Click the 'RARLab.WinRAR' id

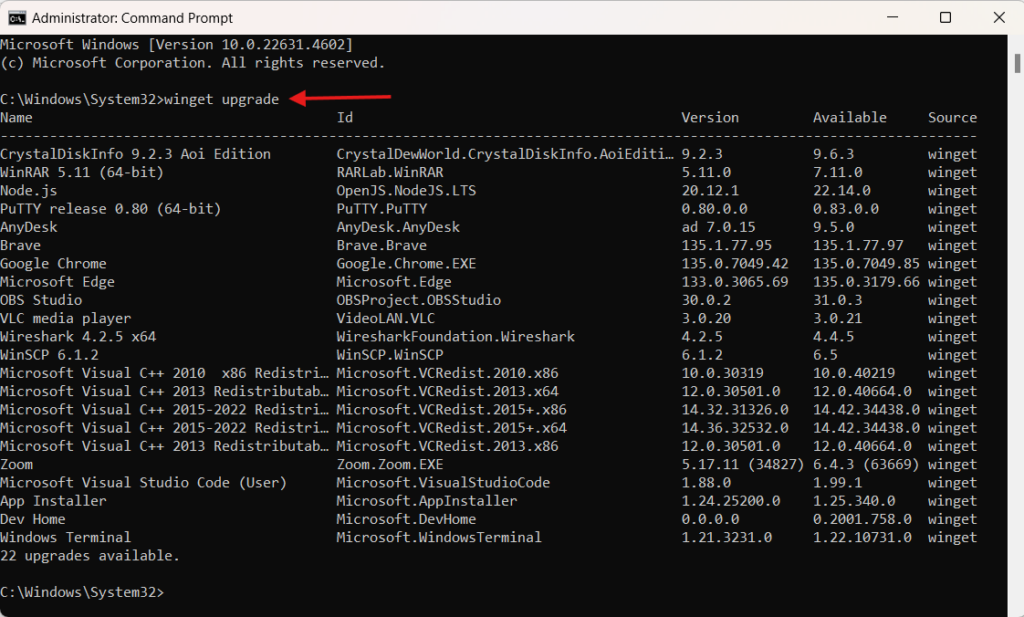tap(390, 172)
